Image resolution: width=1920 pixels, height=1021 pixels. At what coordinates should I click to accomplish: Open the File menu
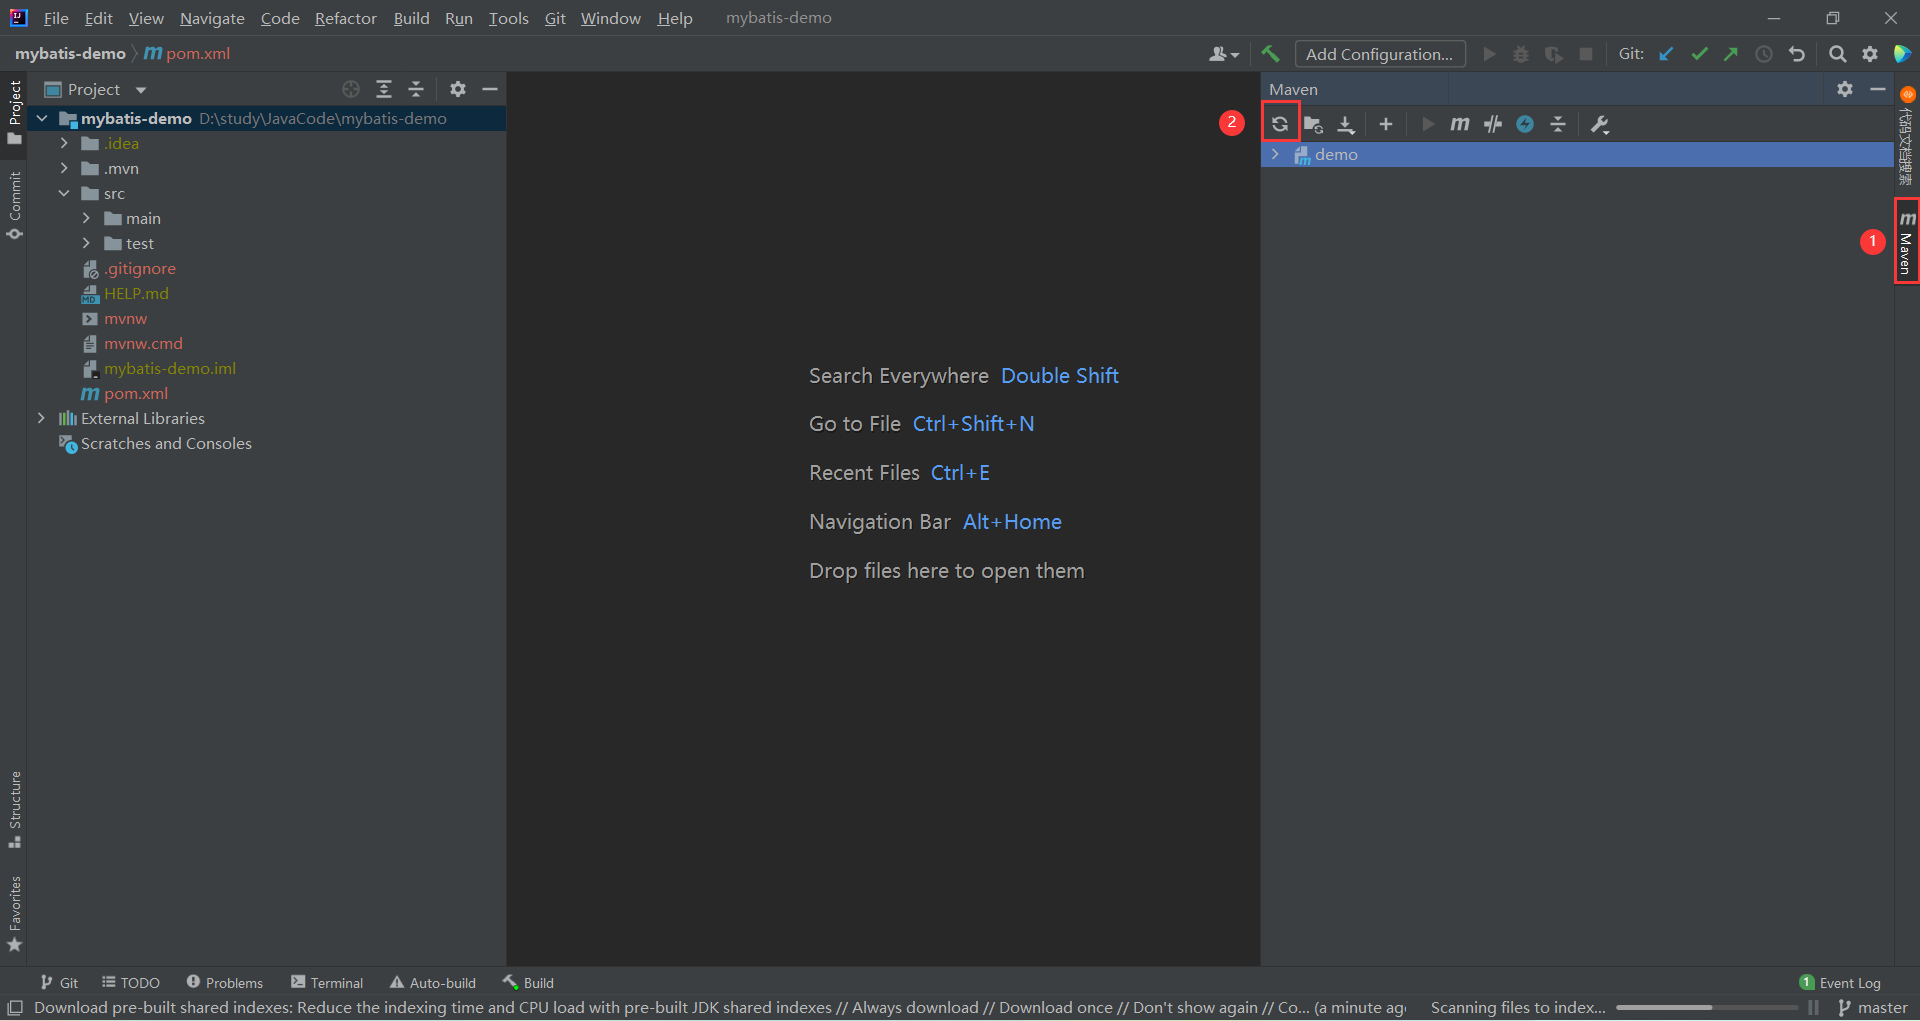coord(56,18)
